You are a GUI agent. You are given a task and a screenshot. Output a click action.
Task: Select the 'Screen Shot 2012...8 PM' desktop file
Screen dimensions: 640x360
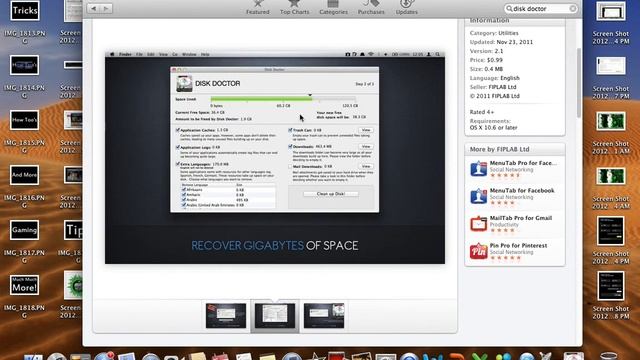[611, 286]
